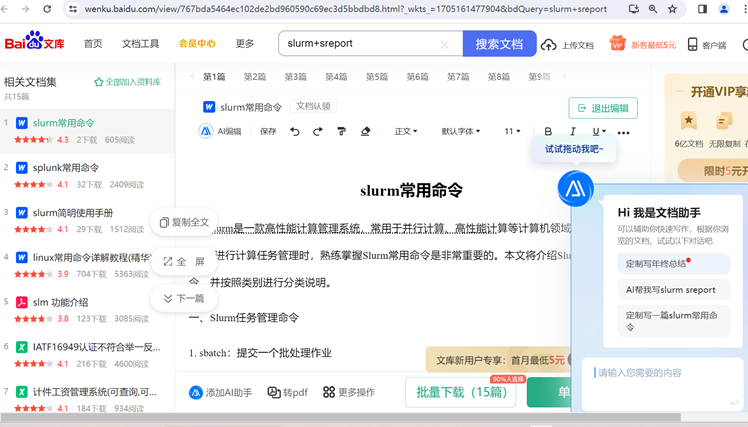Click the undo arrow in editor toolbar

click(294, 131)
